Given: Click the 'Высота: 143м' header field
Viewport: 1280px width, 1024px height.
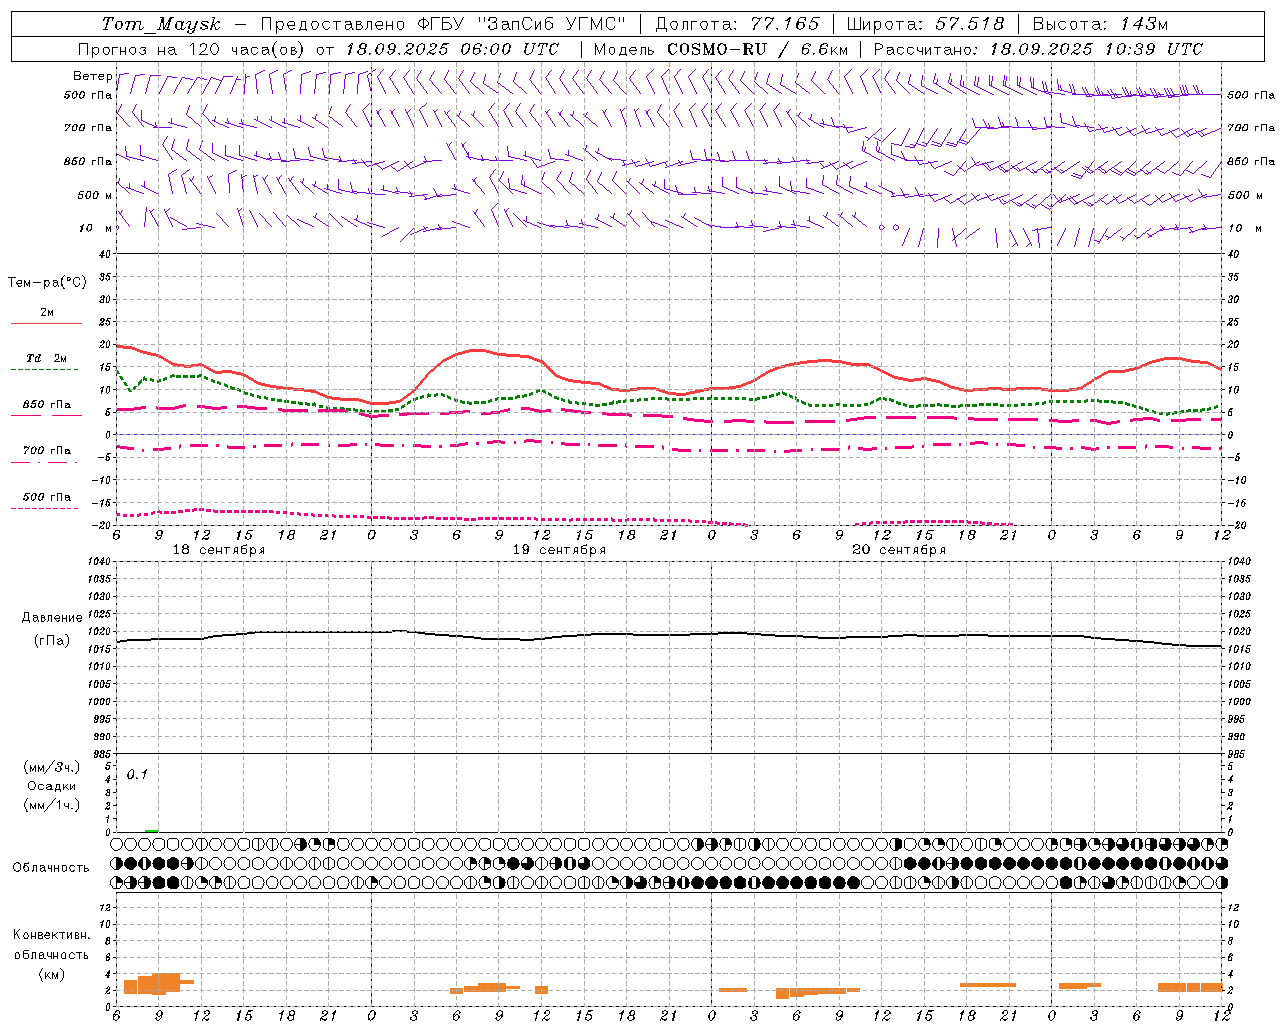Looking at the screenshot, I should (1101, 24).
